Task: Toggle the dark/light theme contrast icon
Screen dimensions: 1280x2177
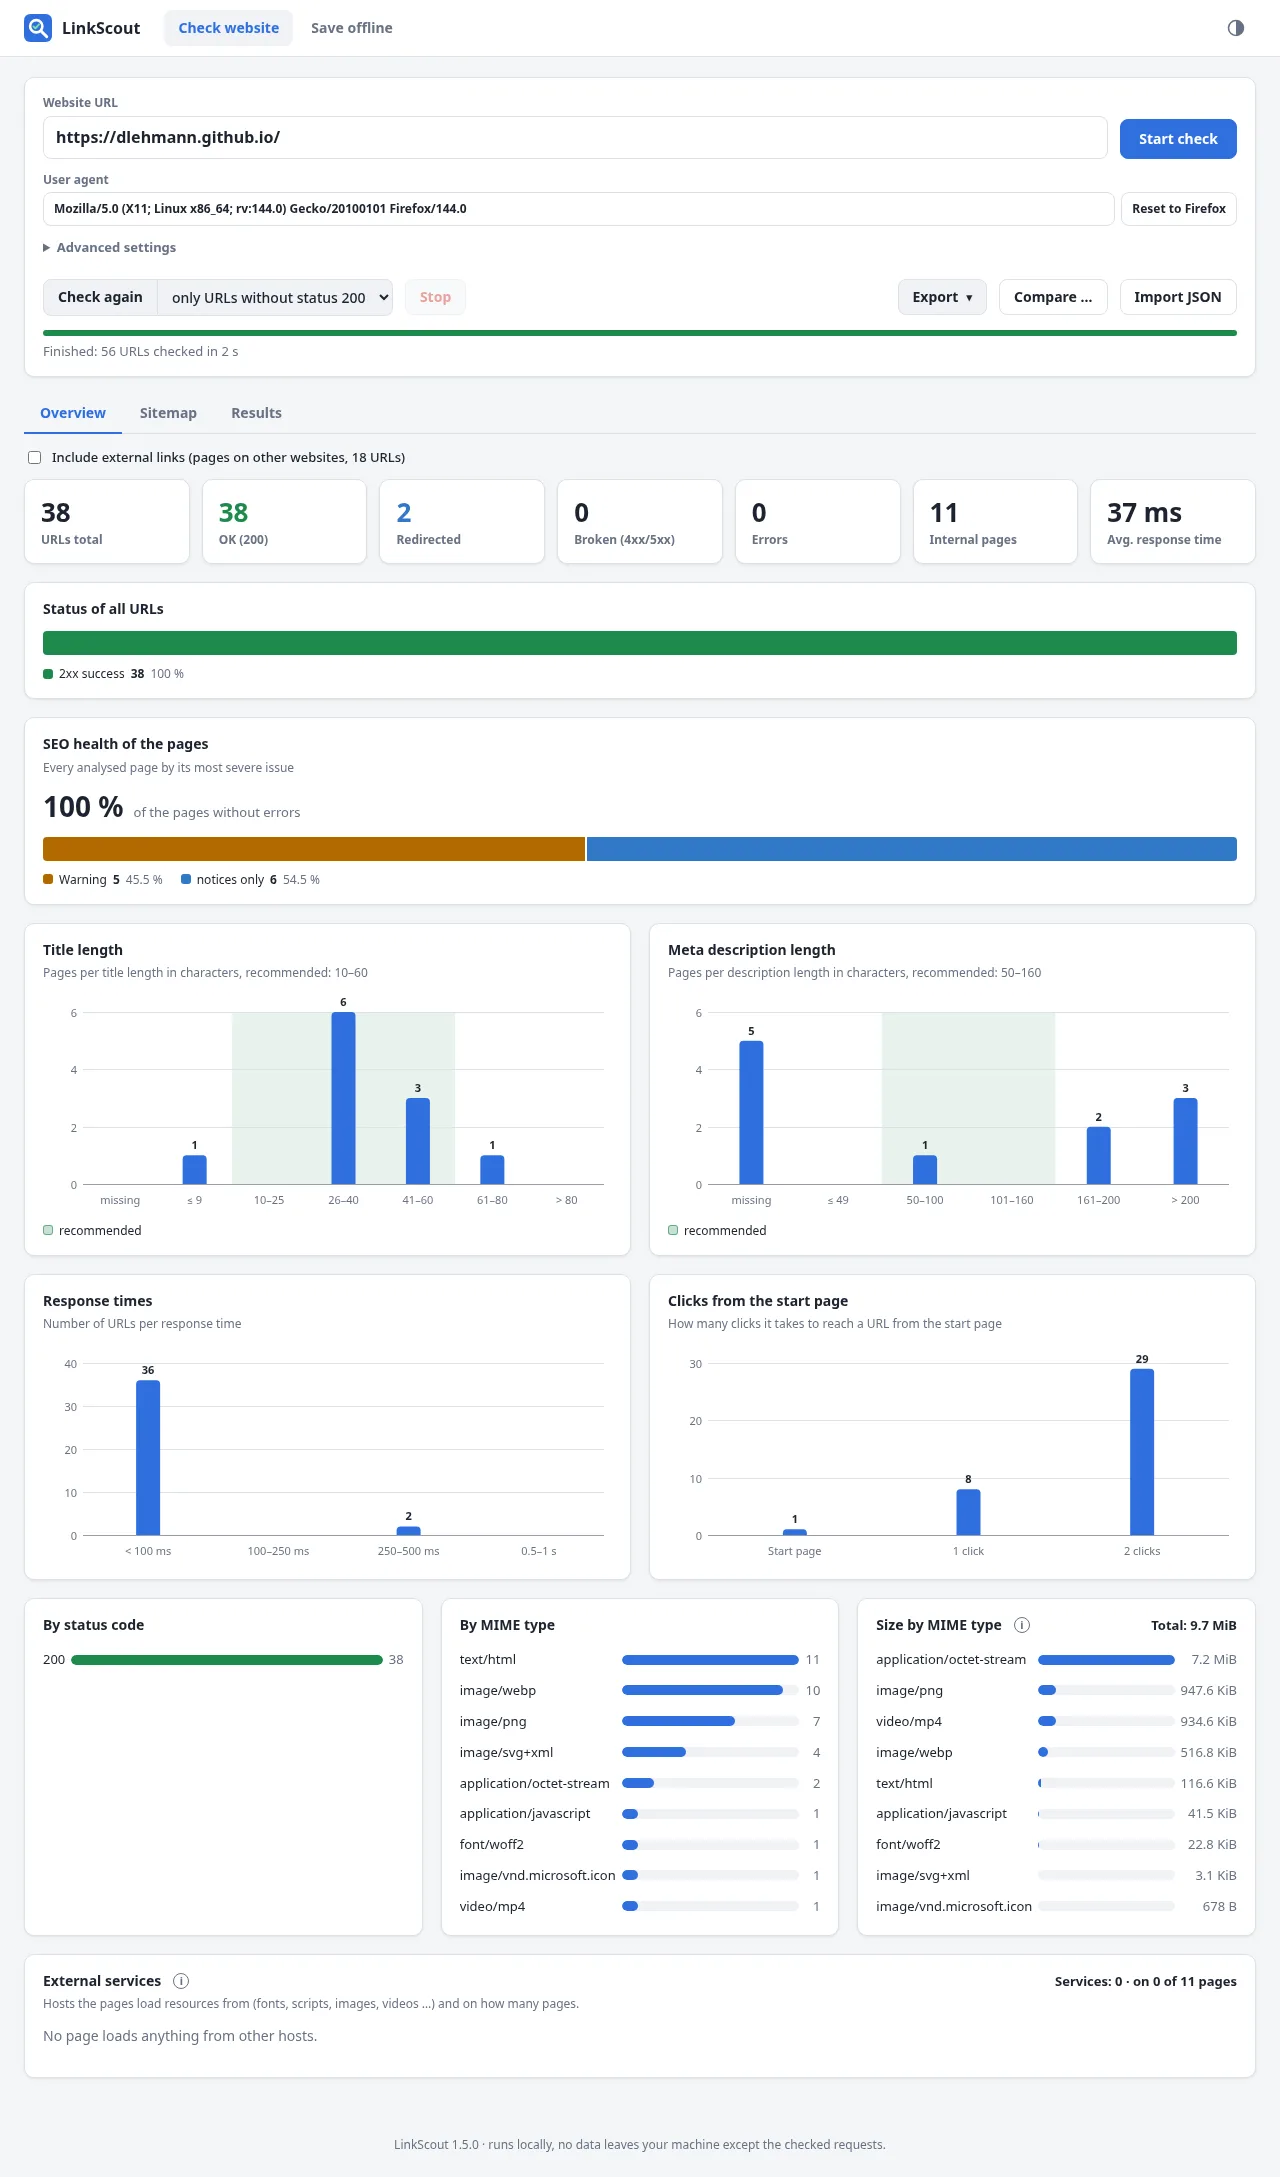Action: click(1236, 28)
